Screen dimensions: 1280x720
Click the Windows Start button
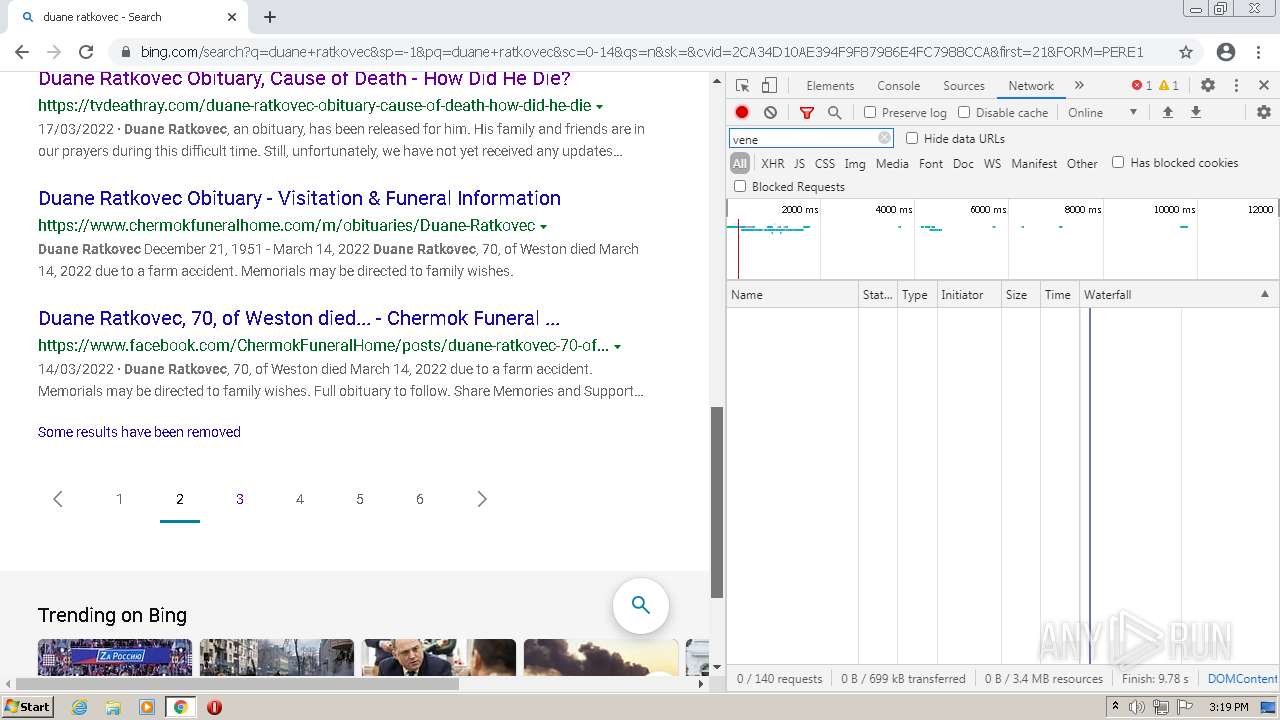point(27,707)
